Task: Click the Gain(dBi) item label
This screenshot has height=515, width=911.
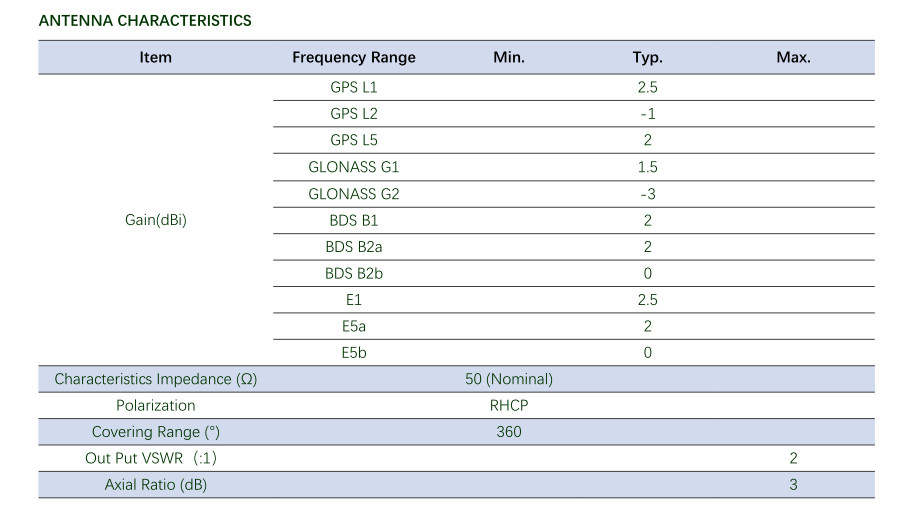Action: coord(155,220)
